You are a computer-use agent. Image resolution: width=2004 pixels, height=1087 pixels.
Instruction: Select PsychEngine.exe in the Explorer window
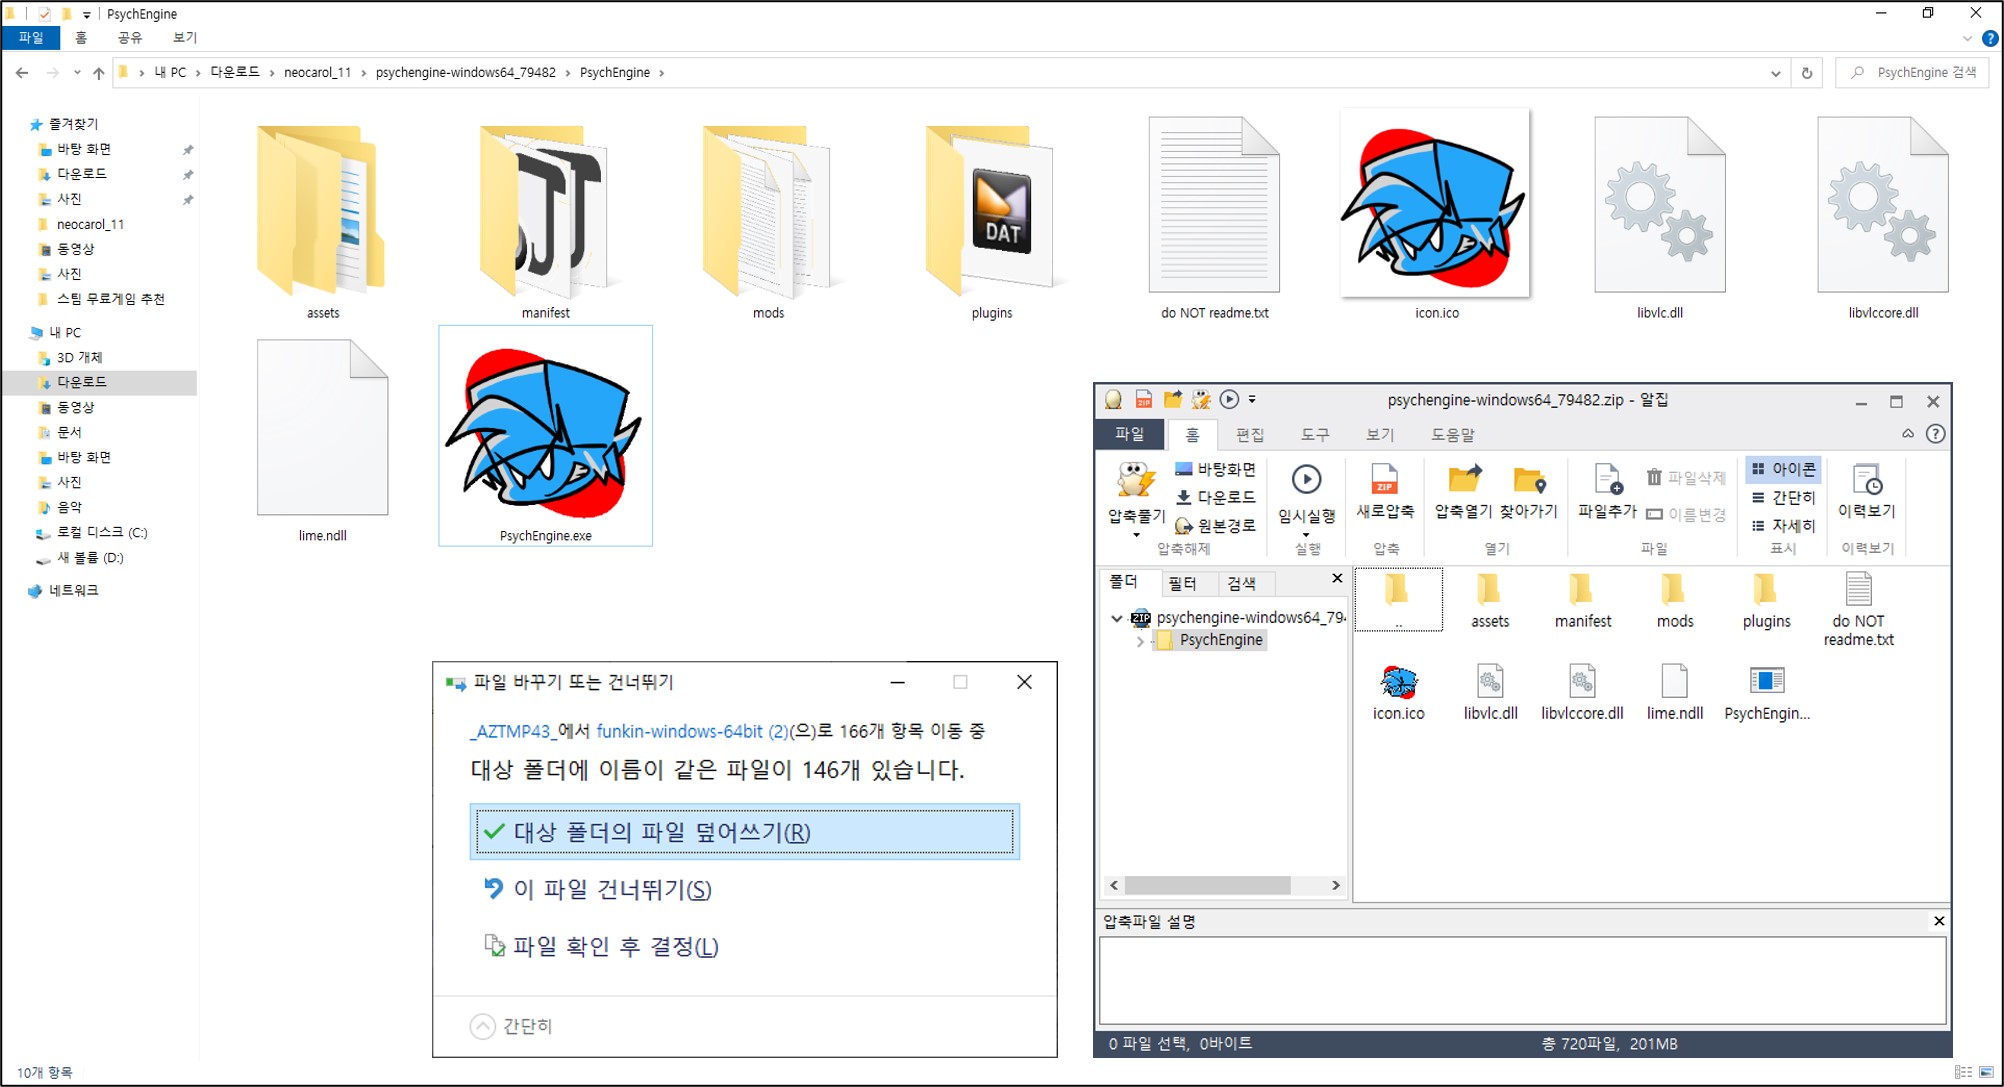(x=545, y=438)
